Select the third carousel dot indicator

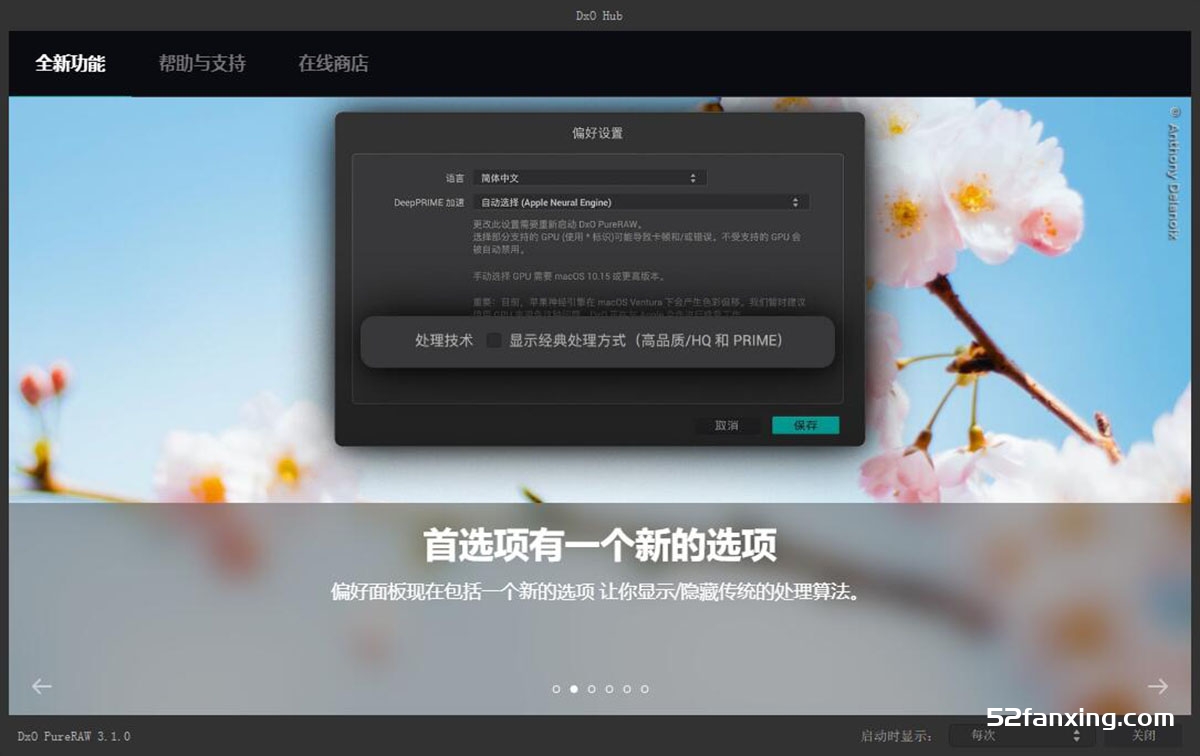pyautogui.click(x=591, y=688)
